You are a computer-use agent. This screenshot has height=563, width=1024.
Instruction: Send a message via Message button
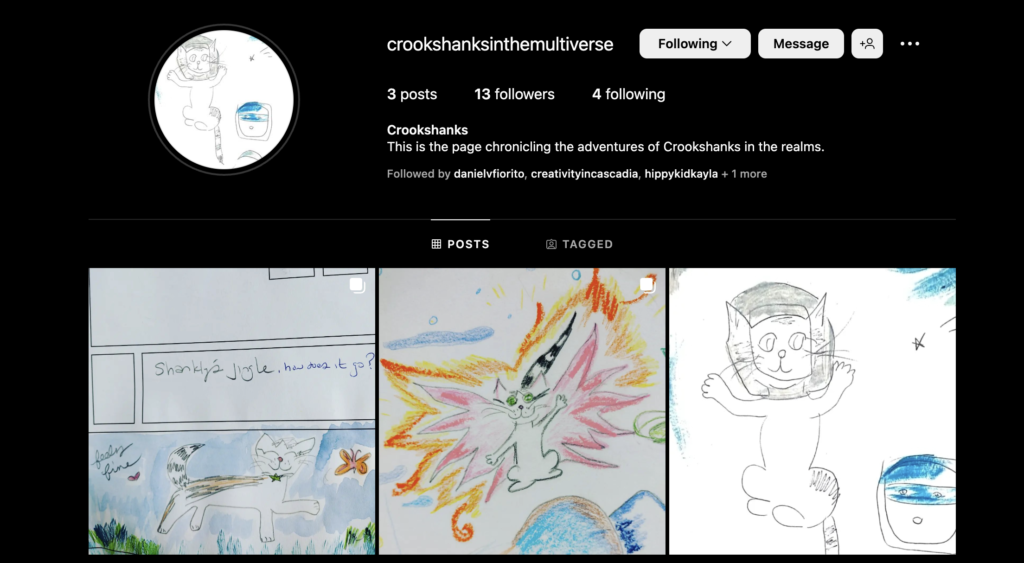point(801,44)
